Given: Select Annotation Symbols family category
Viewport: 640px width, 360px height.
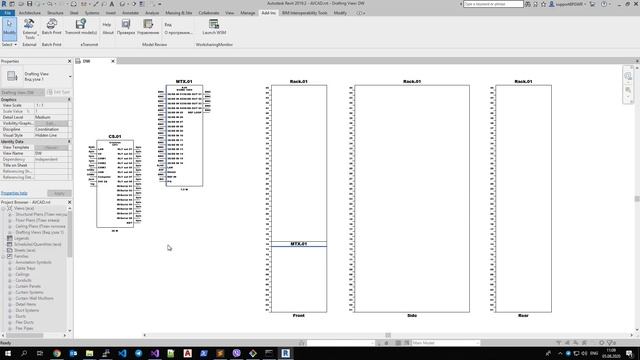Looking at the screenshot, I should click(33, 262).
